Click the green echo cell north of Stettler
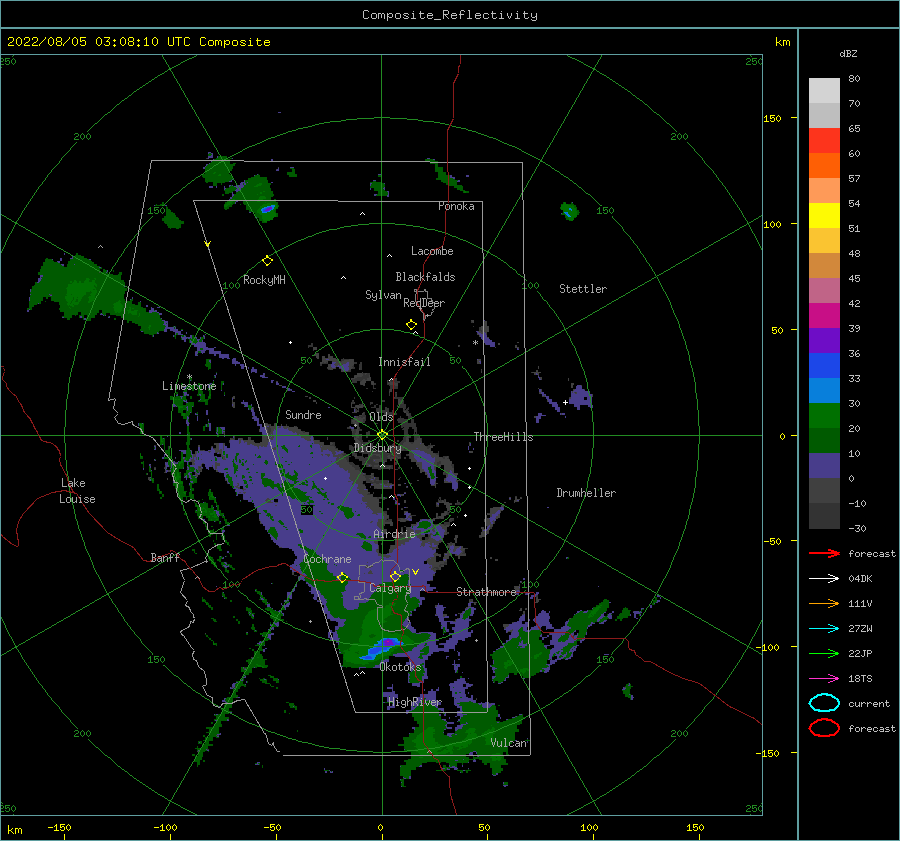The height and width of the screenshot is (841, 900). [569, 211]
